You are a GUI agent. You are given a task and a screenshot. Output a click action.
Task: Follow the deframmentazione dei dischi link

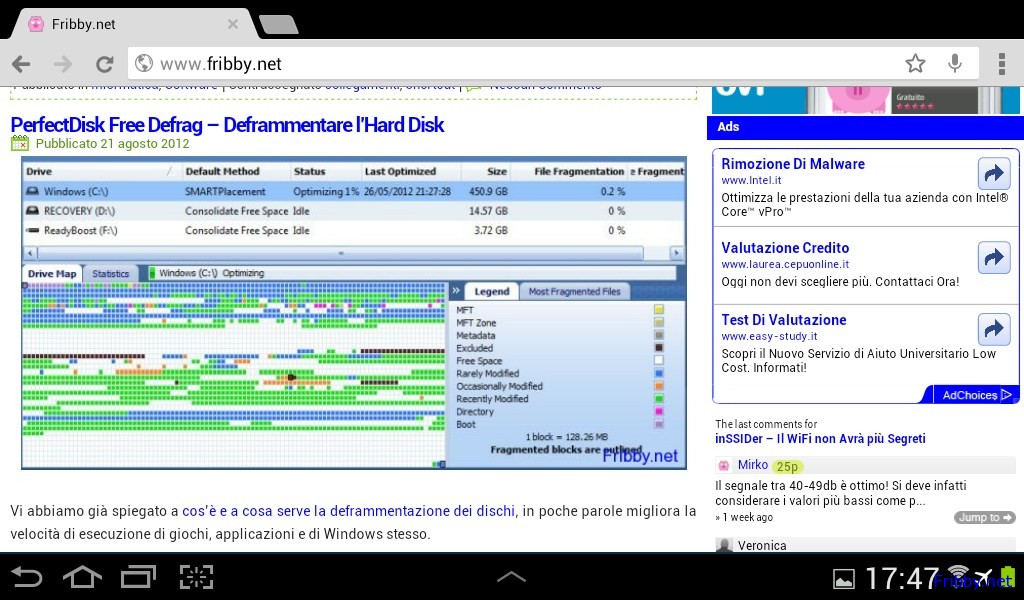348,511
